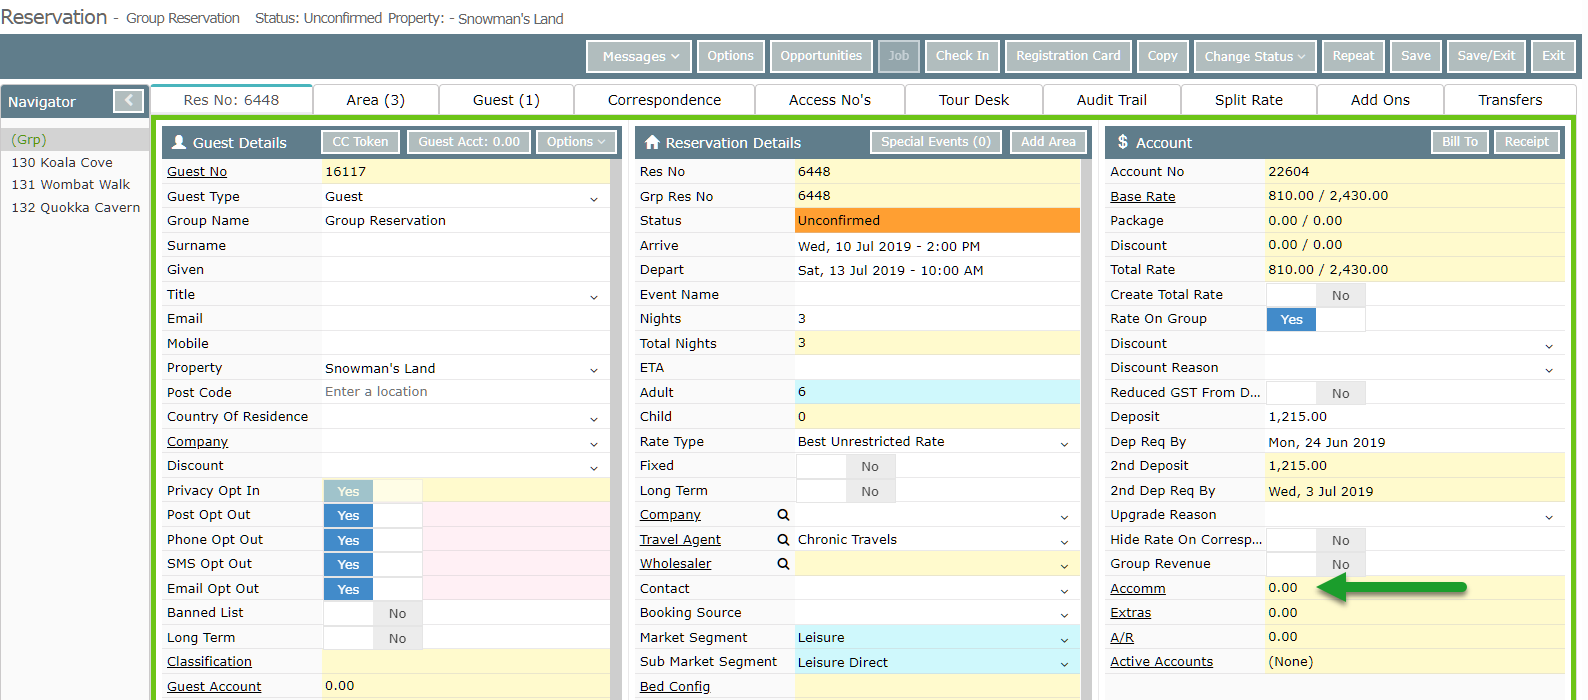Enable Group Revenue toggle
This screenshot has height=700, width=1588.
pos(1316,564)
